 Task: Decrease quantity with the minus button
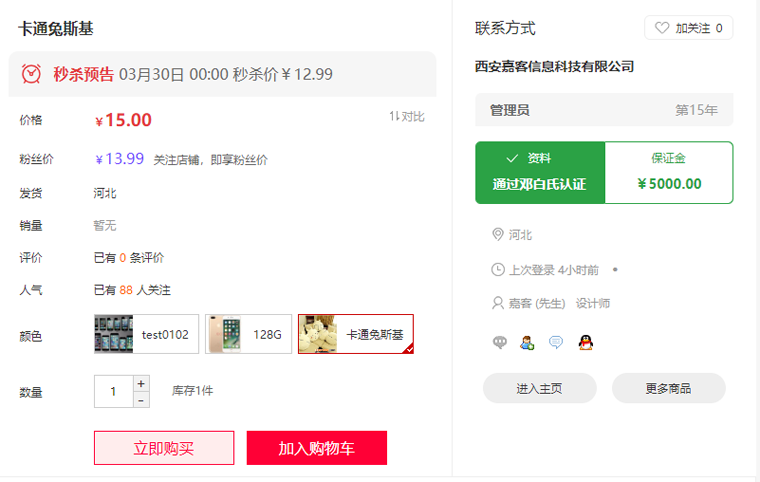[x=141, y=400]
